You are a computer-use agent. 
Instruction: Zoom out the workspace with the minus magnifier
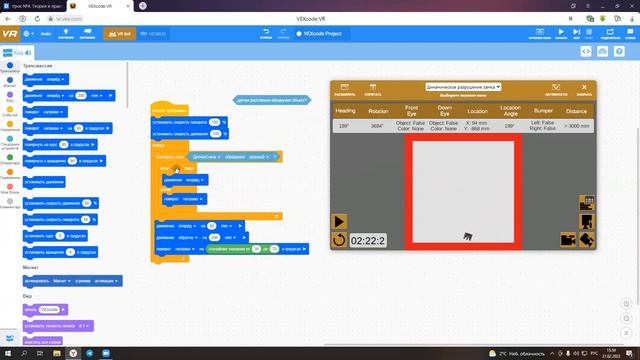coord(626,318)
